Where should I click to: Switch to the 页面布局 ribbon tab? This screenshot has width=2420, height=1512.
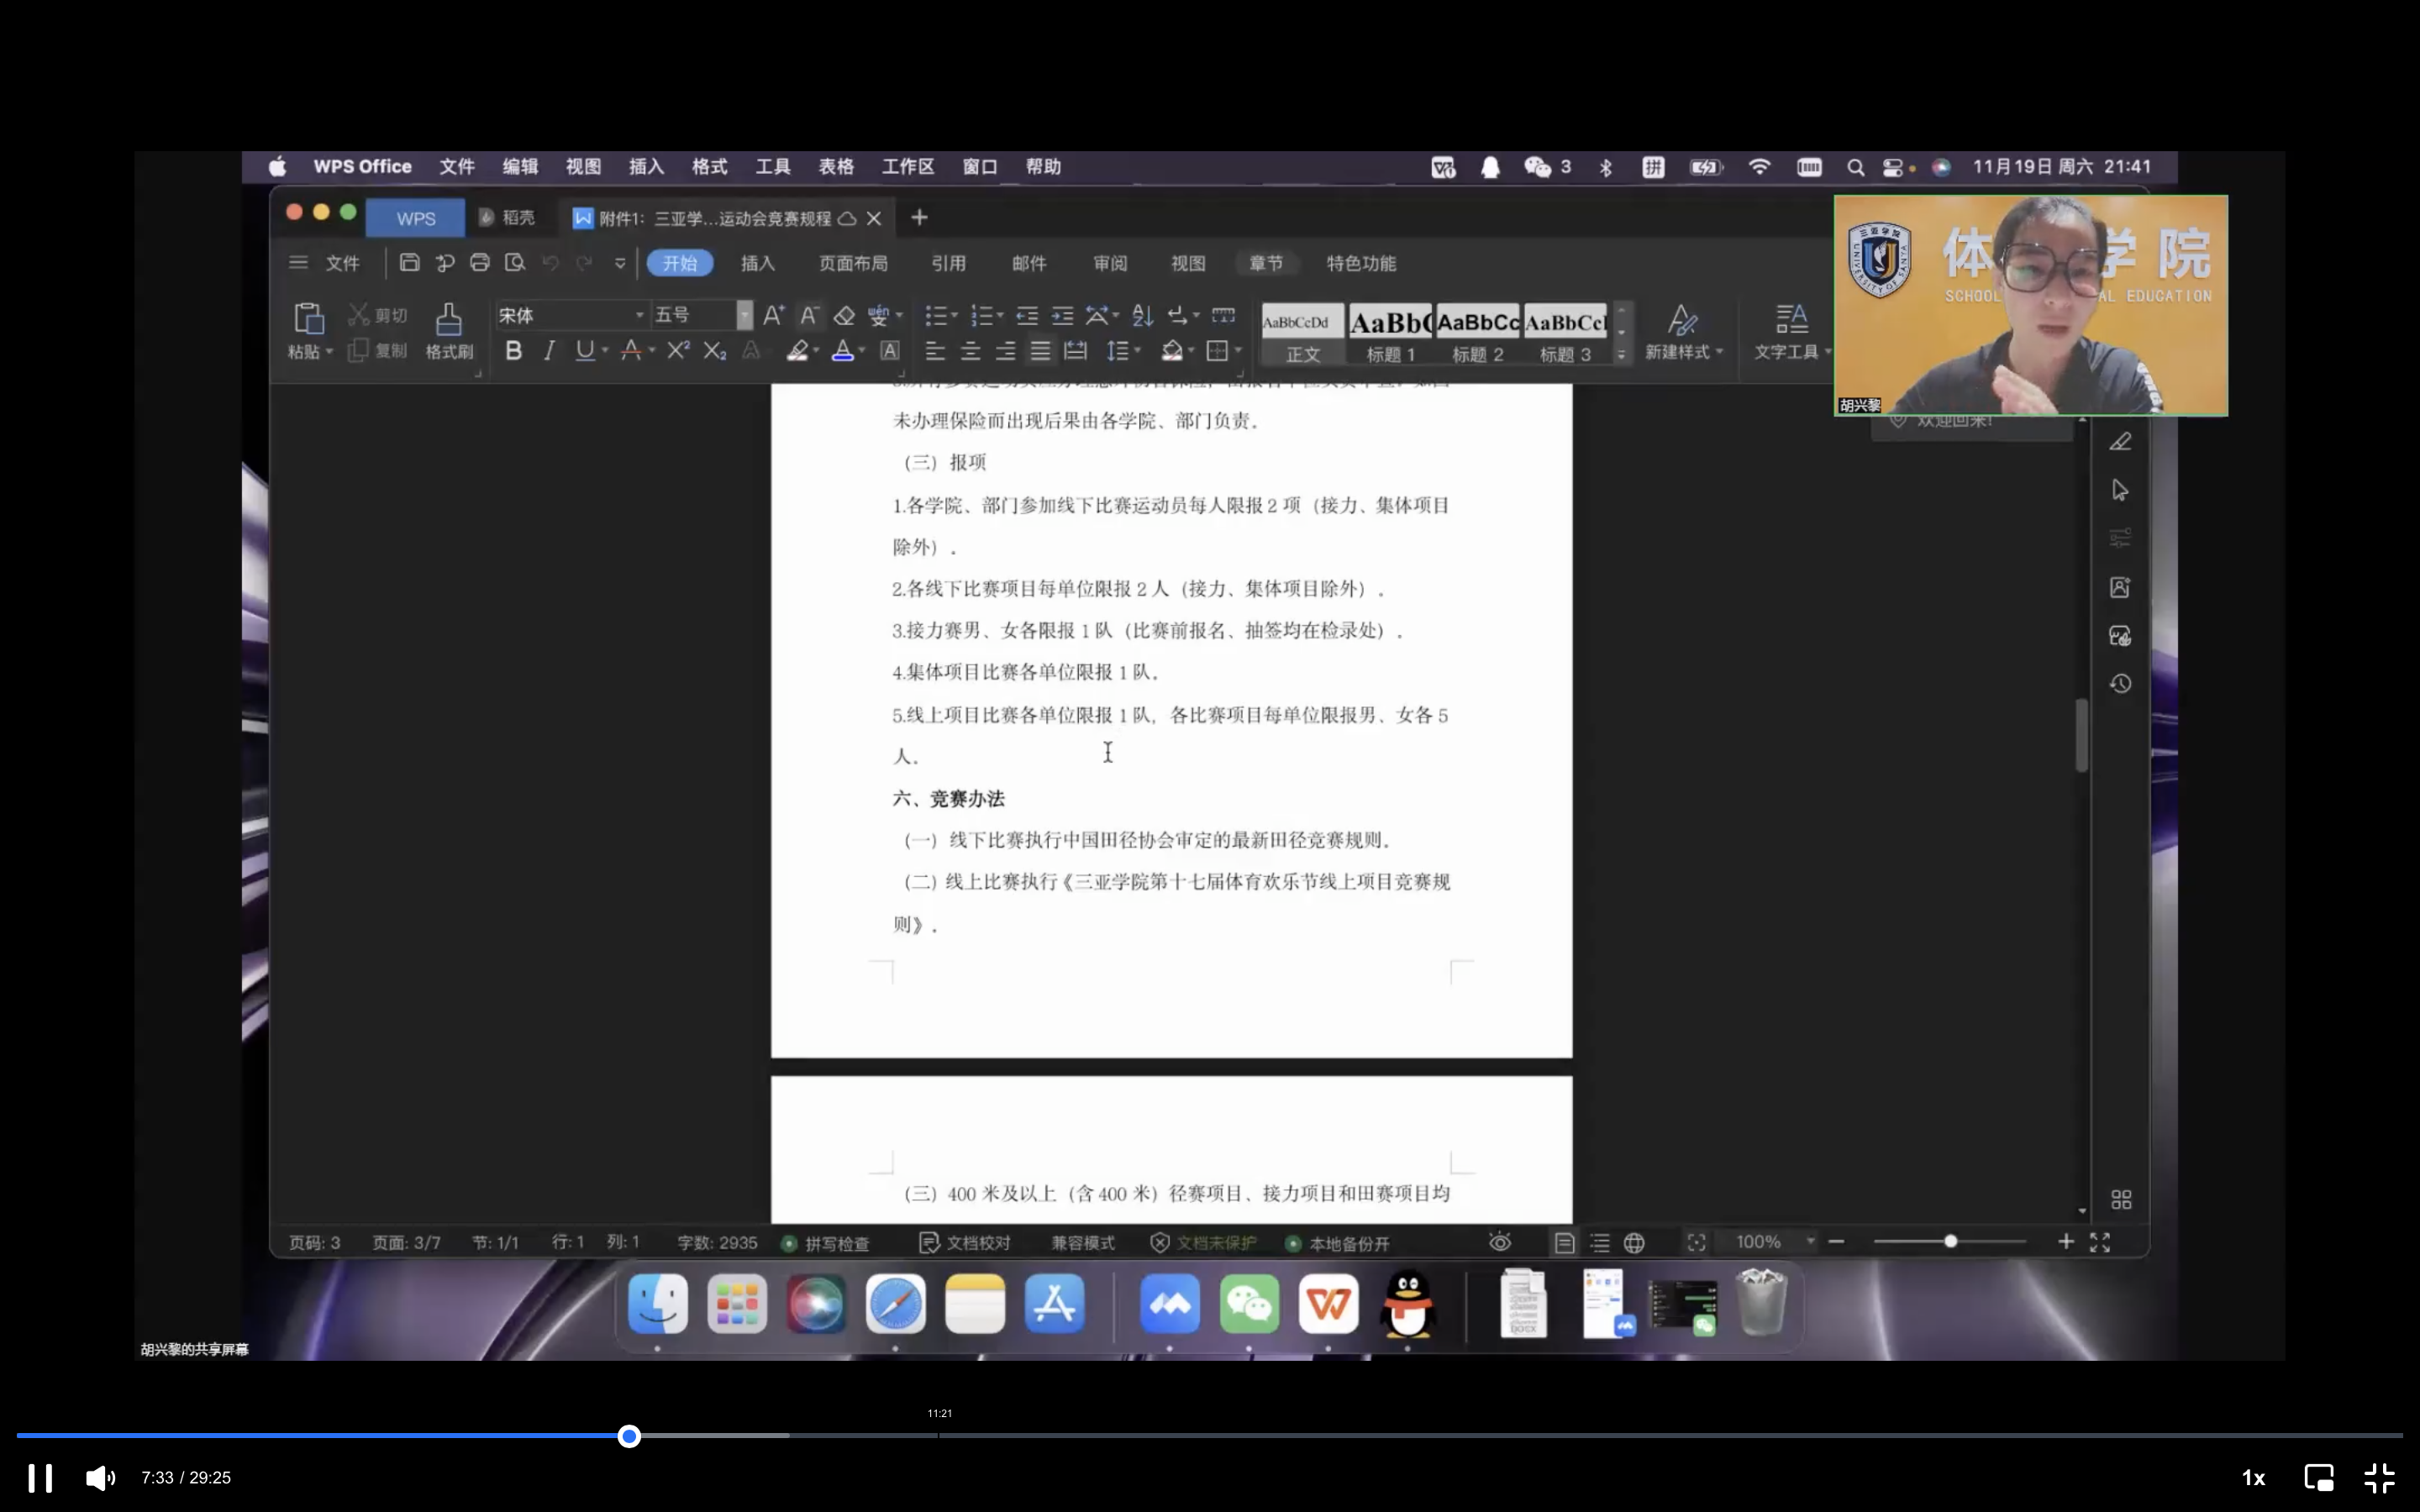click(852, 264)
